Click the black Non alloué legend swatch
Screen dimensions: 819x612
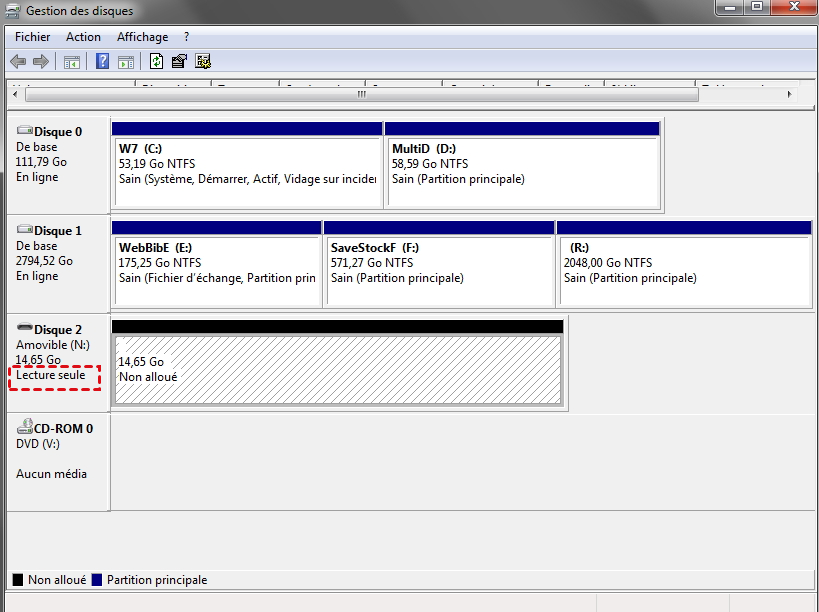[x=18, y=580]
